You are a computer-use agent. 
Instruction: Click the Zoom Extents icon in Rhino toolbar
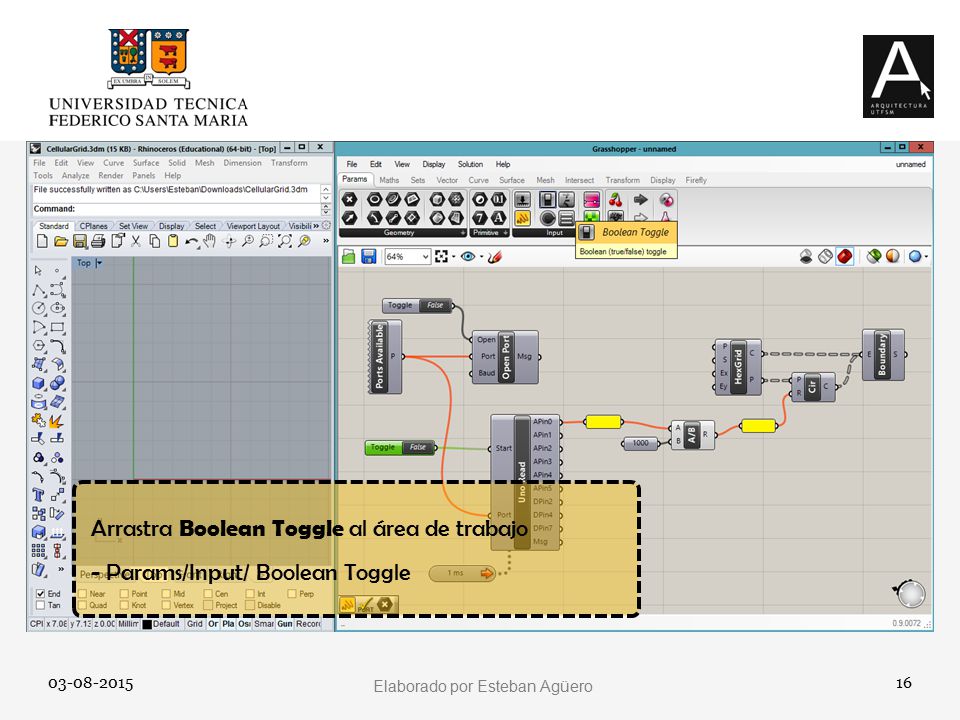(x=285, y=241)
